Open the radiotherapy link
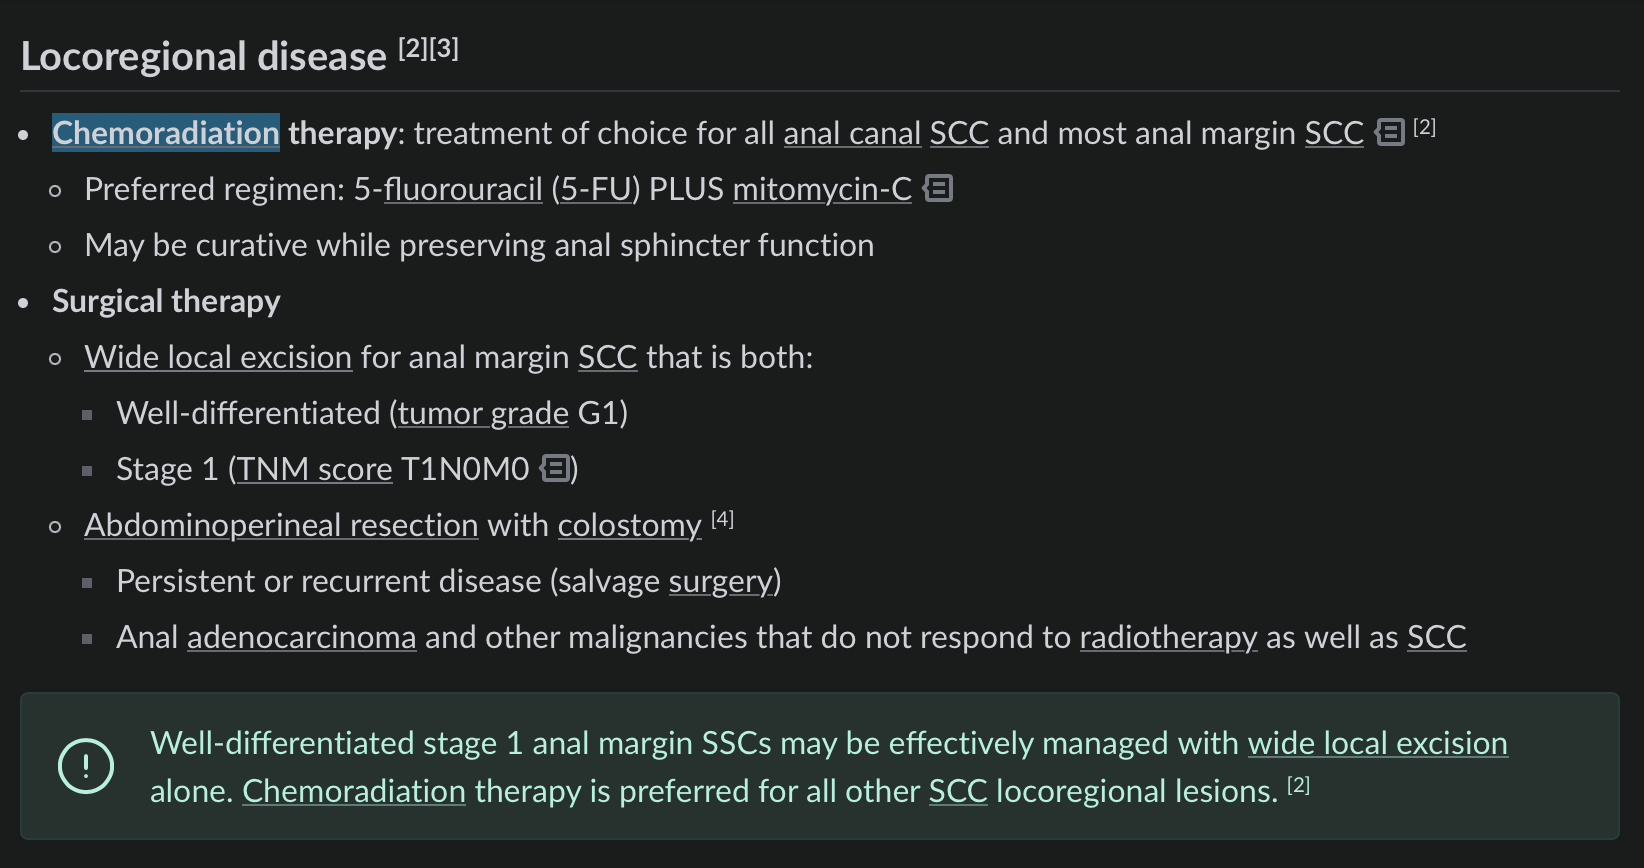Screen dimensions: 1644x868 click(x=1168, y=637)
